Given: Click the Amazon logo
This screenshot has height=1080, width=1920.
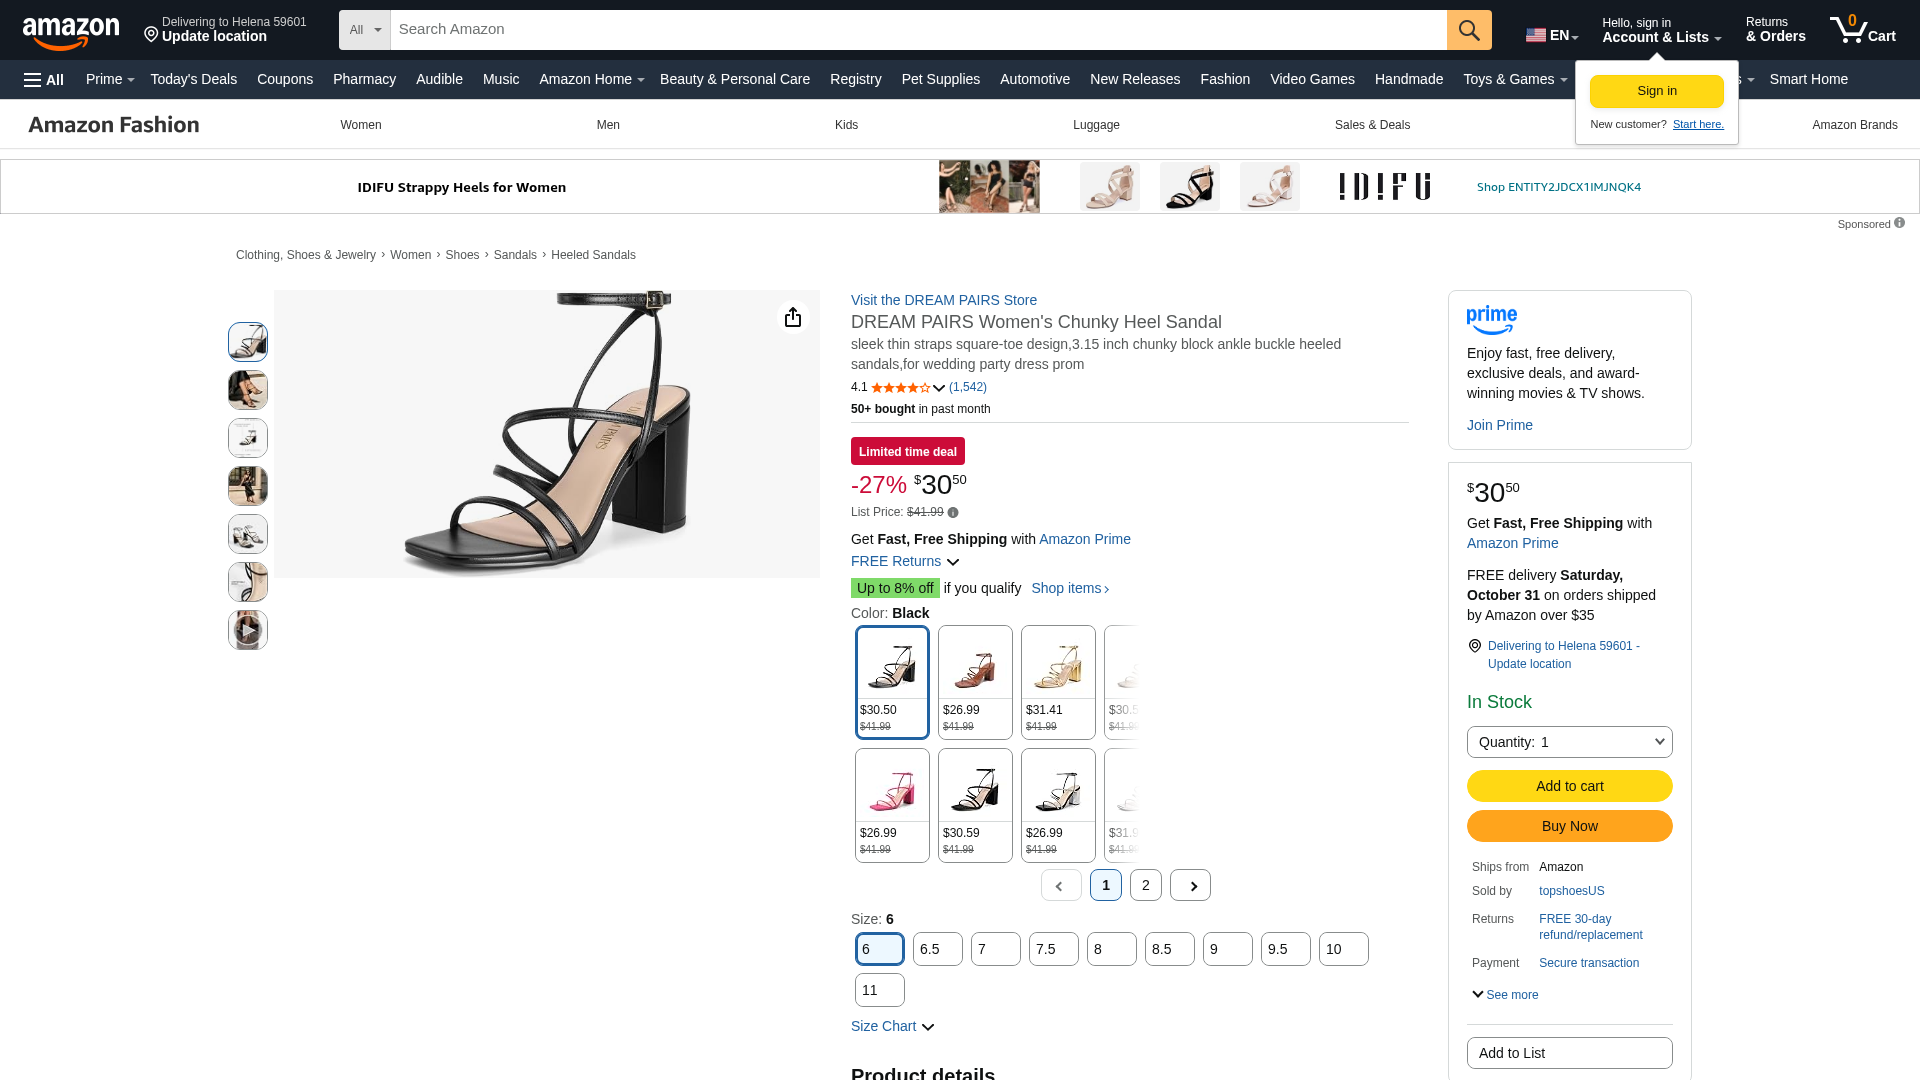Looking at the screenshot, I should 71,32.
